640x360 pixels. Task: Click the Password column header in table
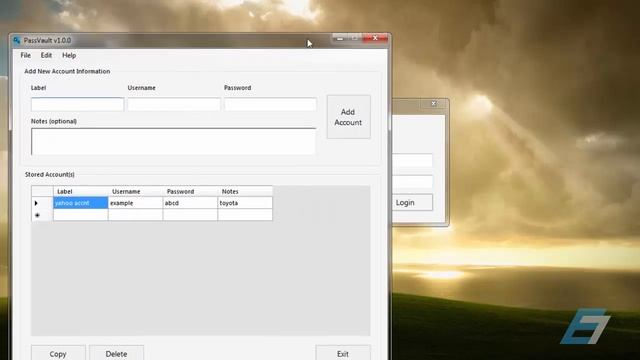click(190, 191)
